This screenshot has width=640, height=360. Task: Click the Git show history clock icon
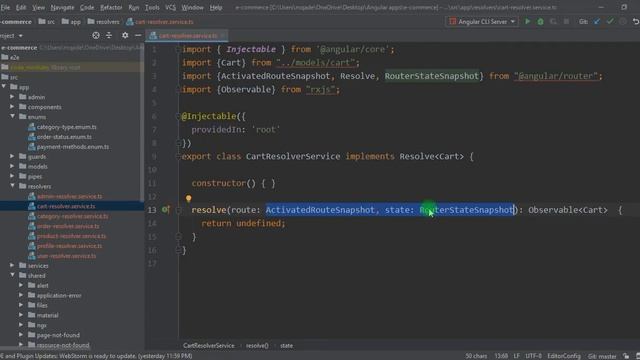coord(622,22)
